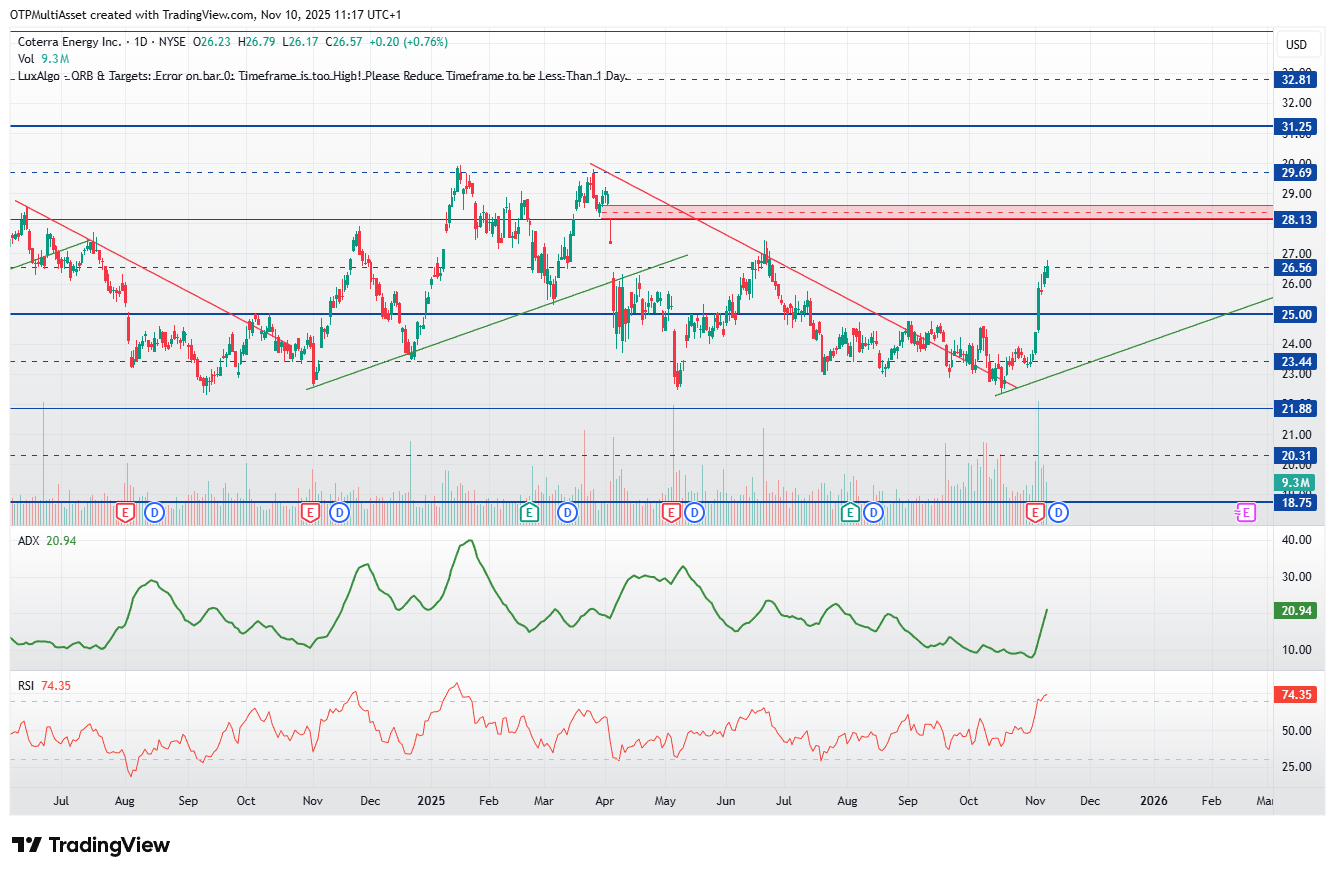Click the blue dividend D marker beside latest earnings
Viewport: 1335px width, 875px height.
pos(1059,513)
